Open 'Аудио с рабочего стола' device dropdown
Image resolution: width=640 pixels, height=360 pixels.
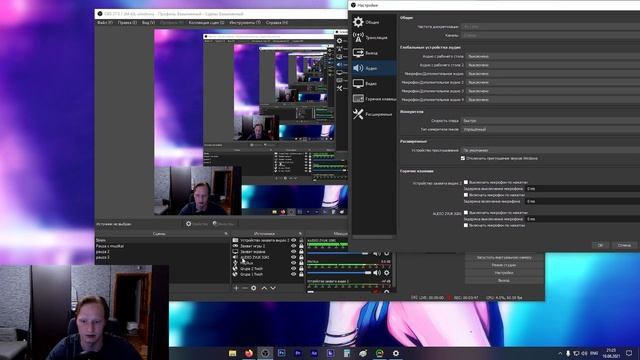(x=553, y=56)
